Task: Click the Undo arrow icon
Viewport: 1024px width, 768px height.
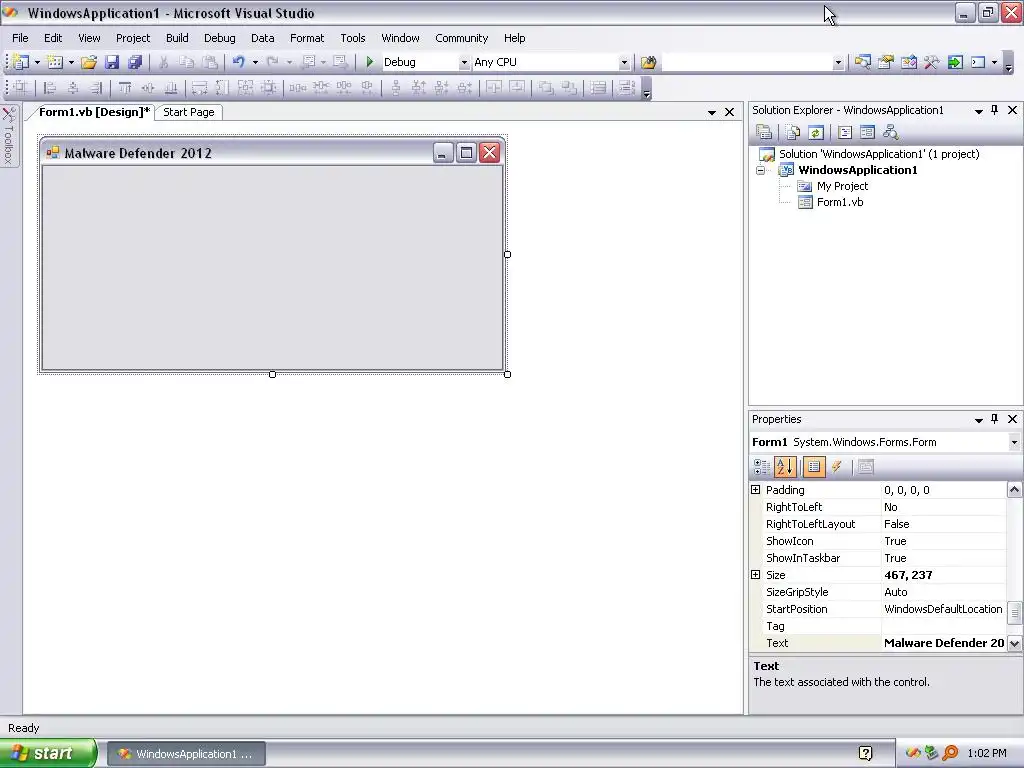Action: click(238, 62)
